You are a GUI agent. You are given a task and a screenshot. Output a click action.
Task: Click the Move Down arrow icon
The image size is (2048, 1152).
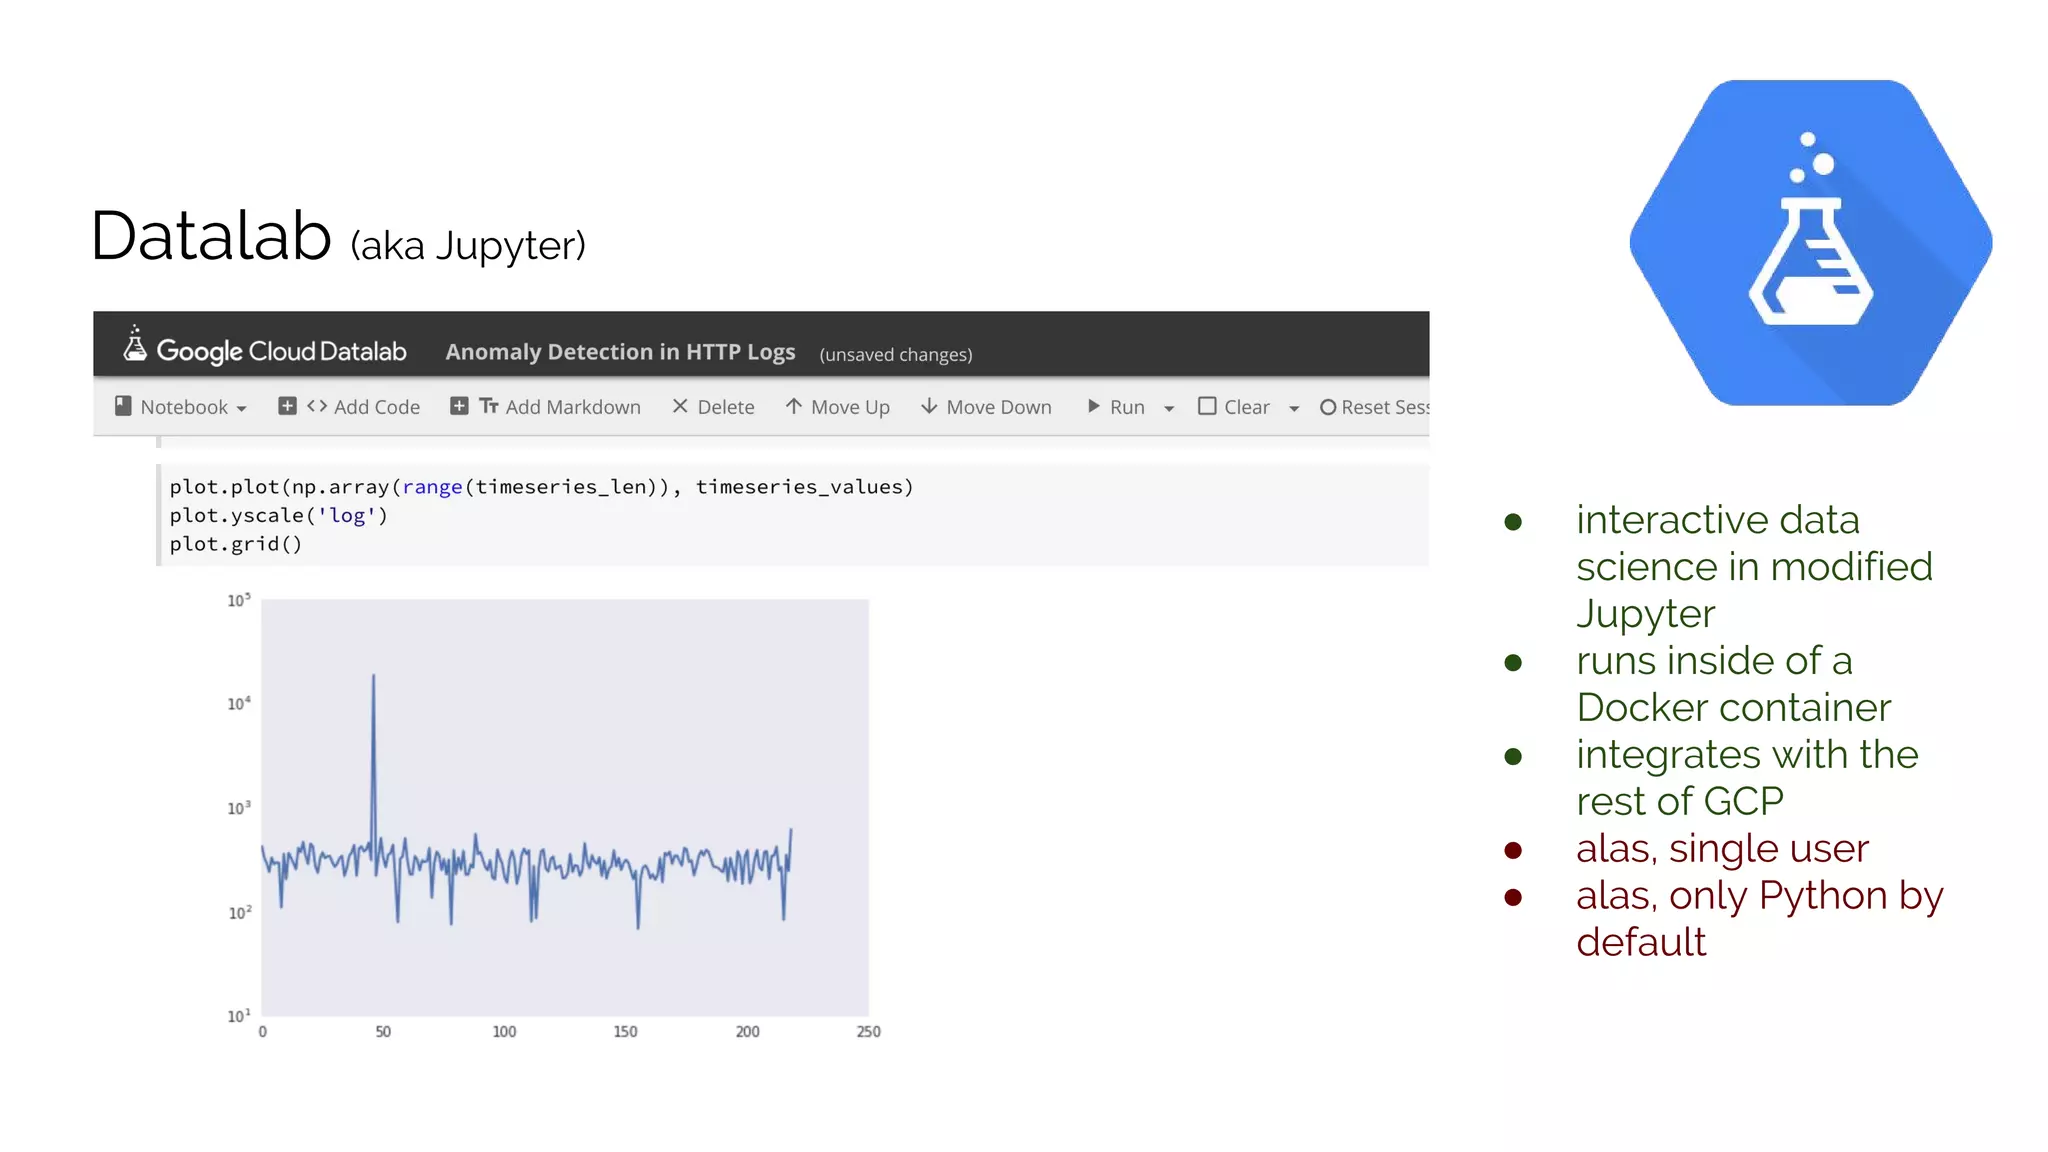929,406
